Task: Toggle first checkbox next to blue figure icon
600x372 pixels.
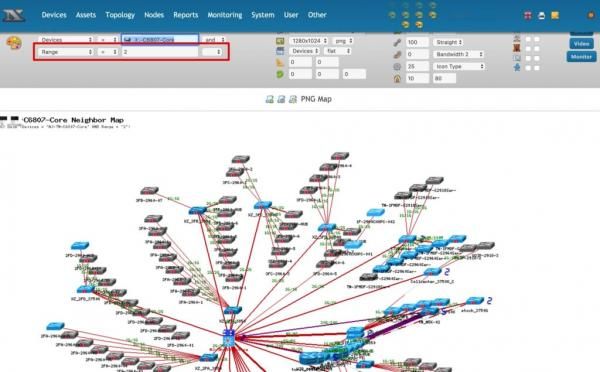Action: (528, 68)
